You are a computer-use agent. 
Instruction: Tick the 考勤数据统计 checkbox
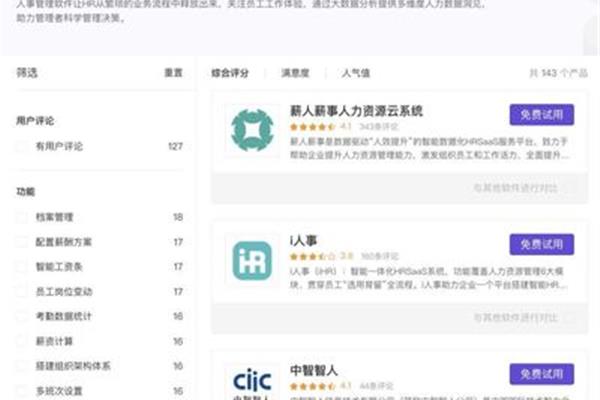[21, 316]
